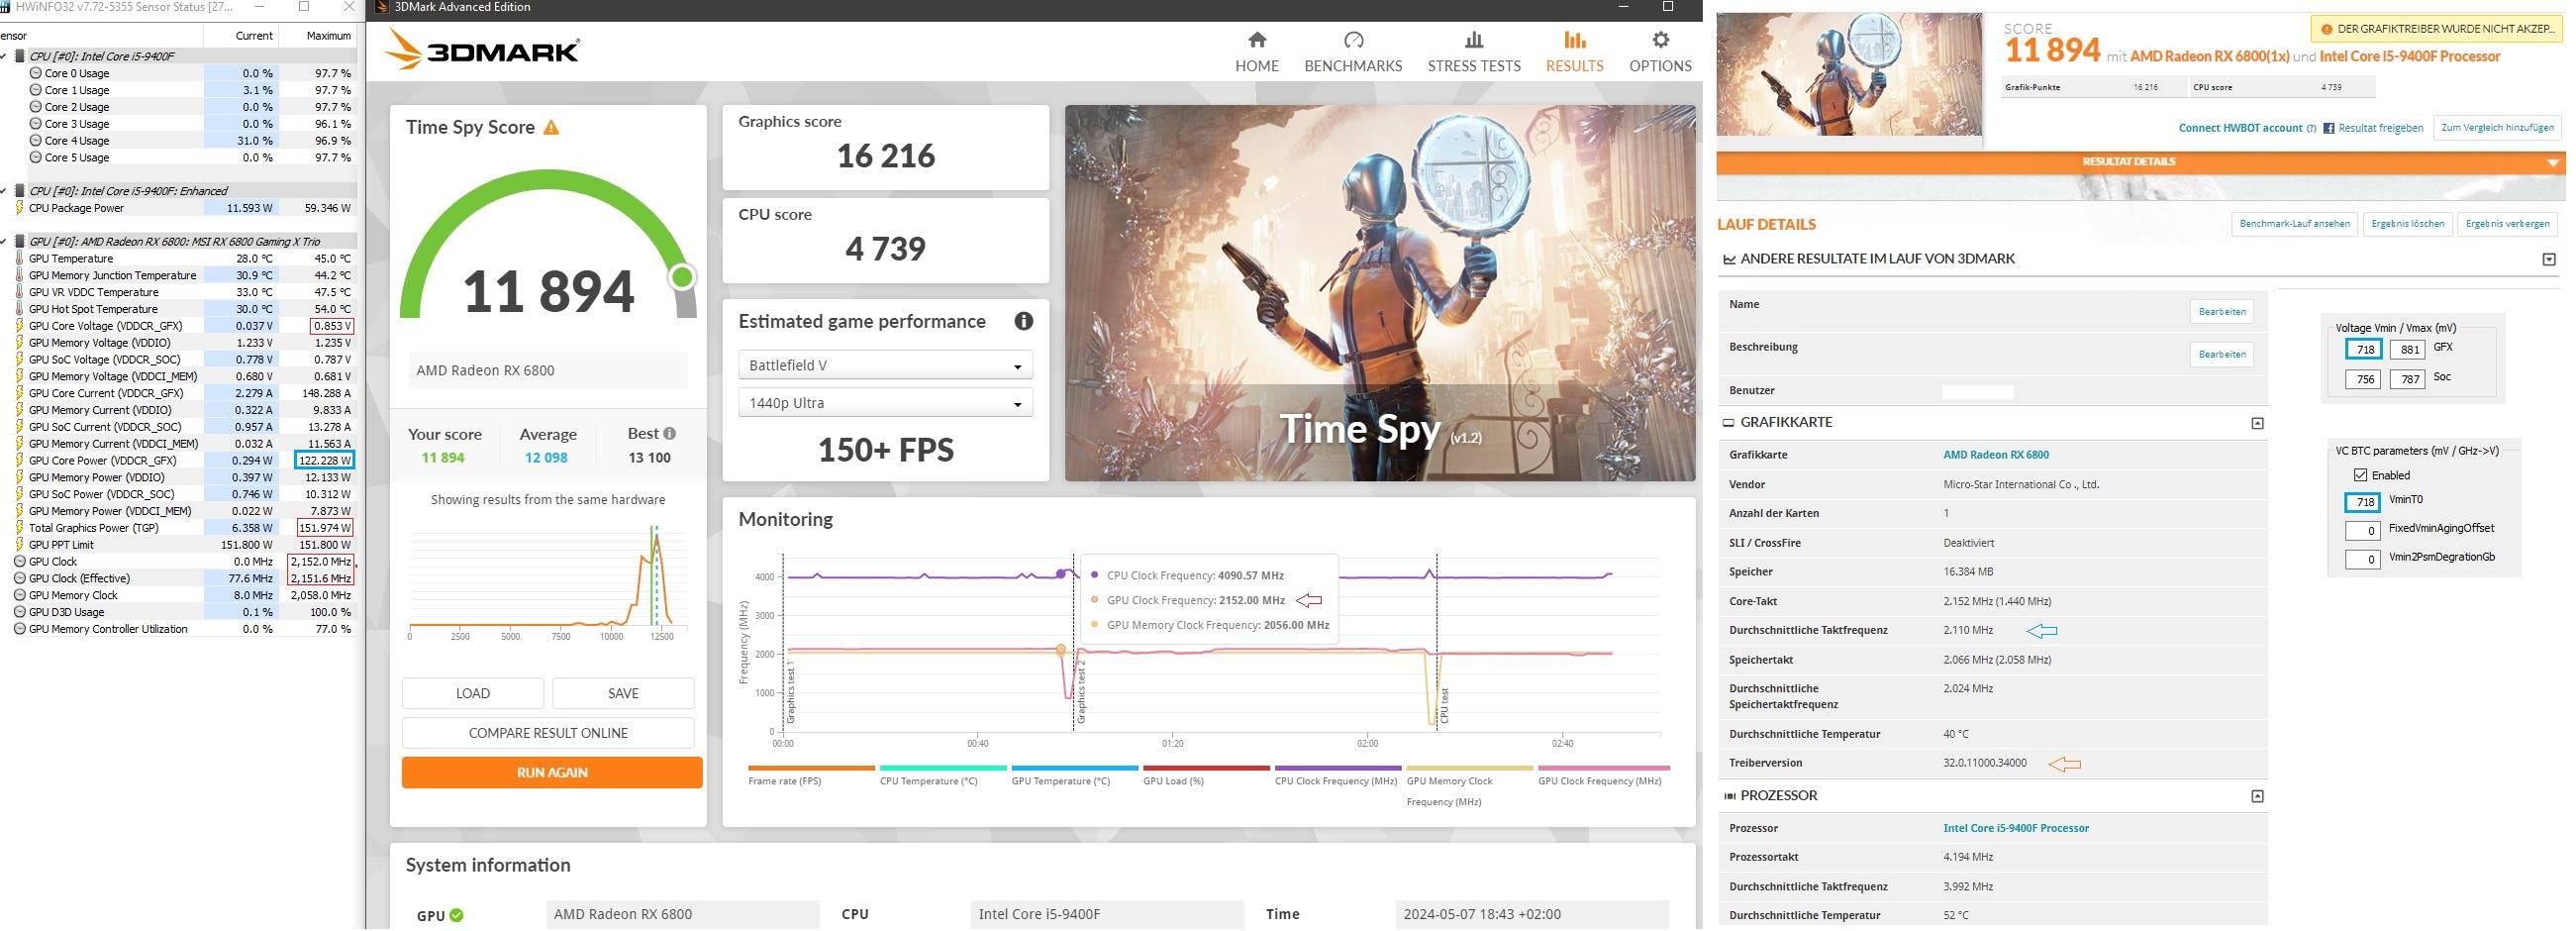Click the GPU chip icon of Radeon group

click(x=20, y=241)
